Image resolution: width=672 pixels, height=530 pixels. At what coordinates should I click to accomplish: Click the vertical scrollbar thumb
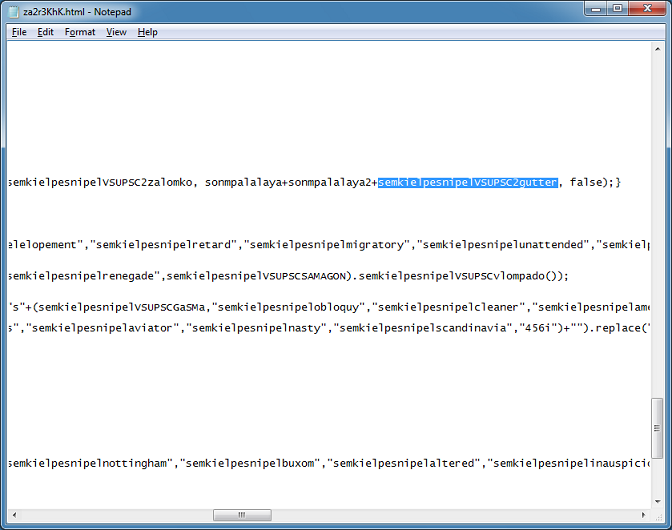656,428
